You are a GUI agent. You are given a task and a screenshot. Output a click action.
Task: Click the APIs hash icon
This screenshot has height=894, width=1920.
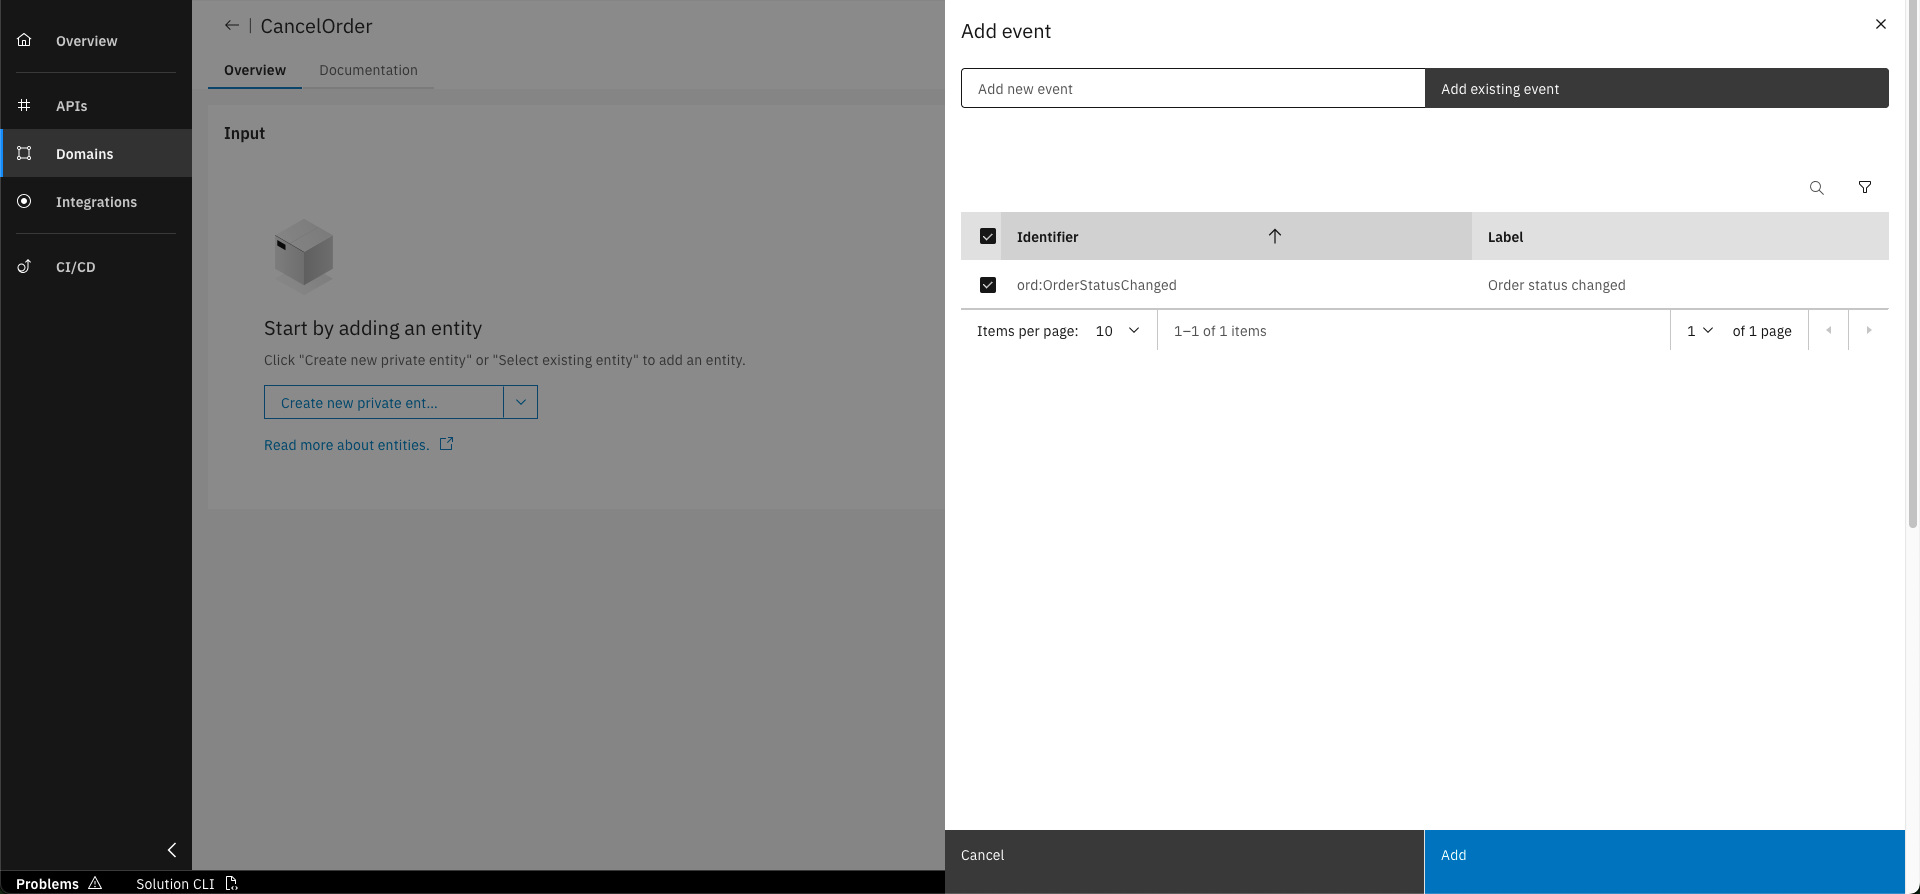coord(24,105)
